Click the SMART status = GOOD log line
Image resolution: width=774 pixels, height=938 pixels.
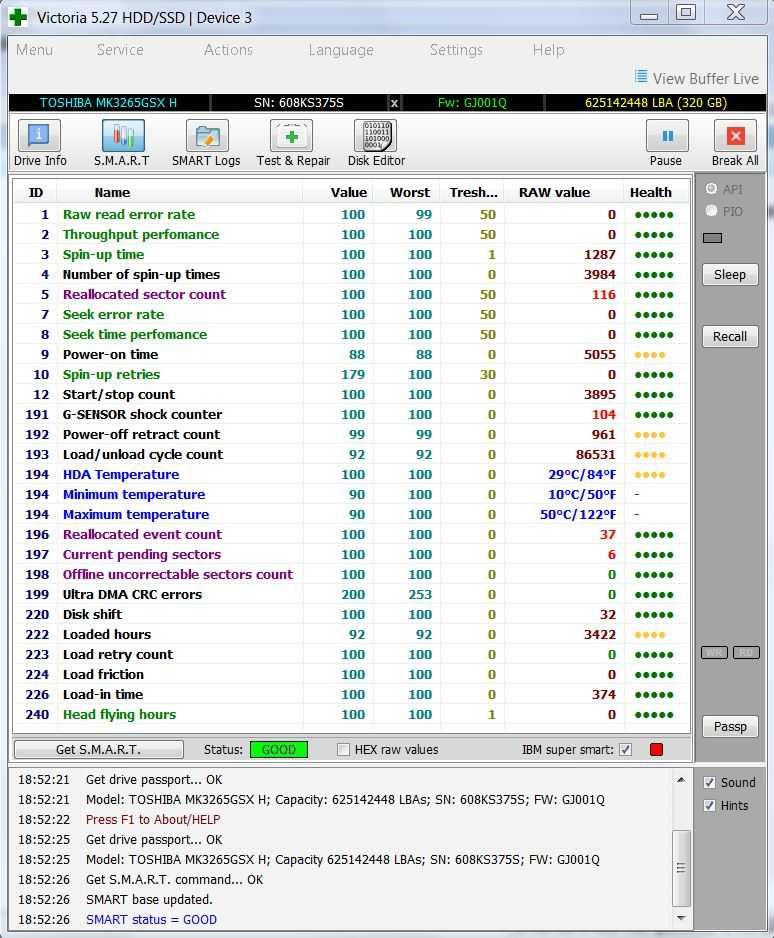click(x=151, y=919)
